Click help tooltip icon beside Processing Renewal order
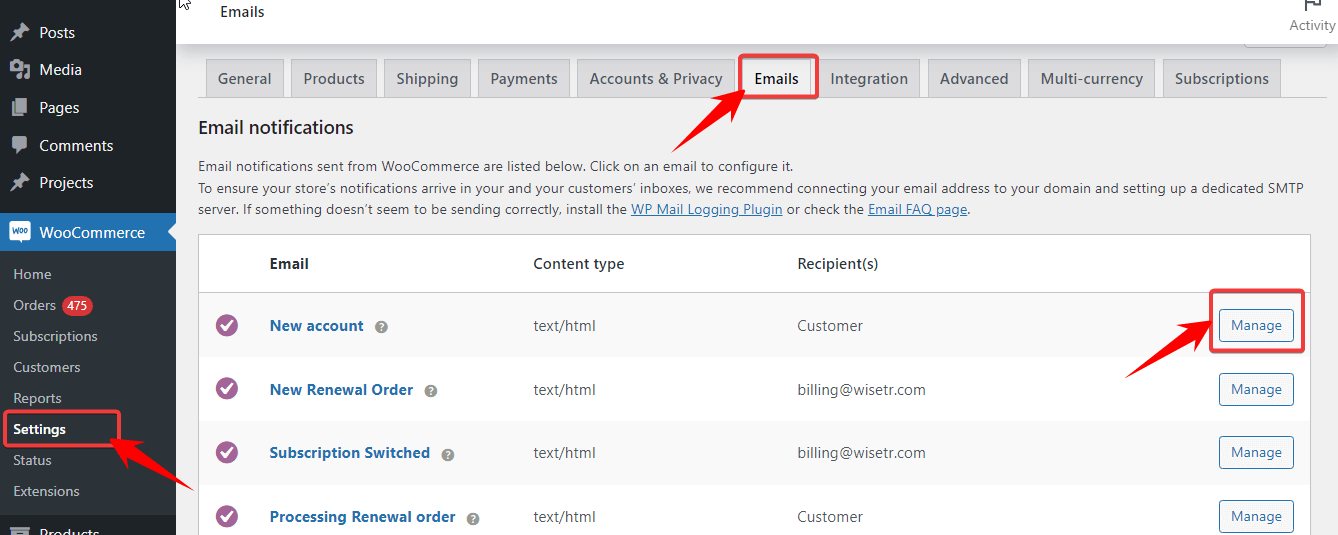 (472, 518)
